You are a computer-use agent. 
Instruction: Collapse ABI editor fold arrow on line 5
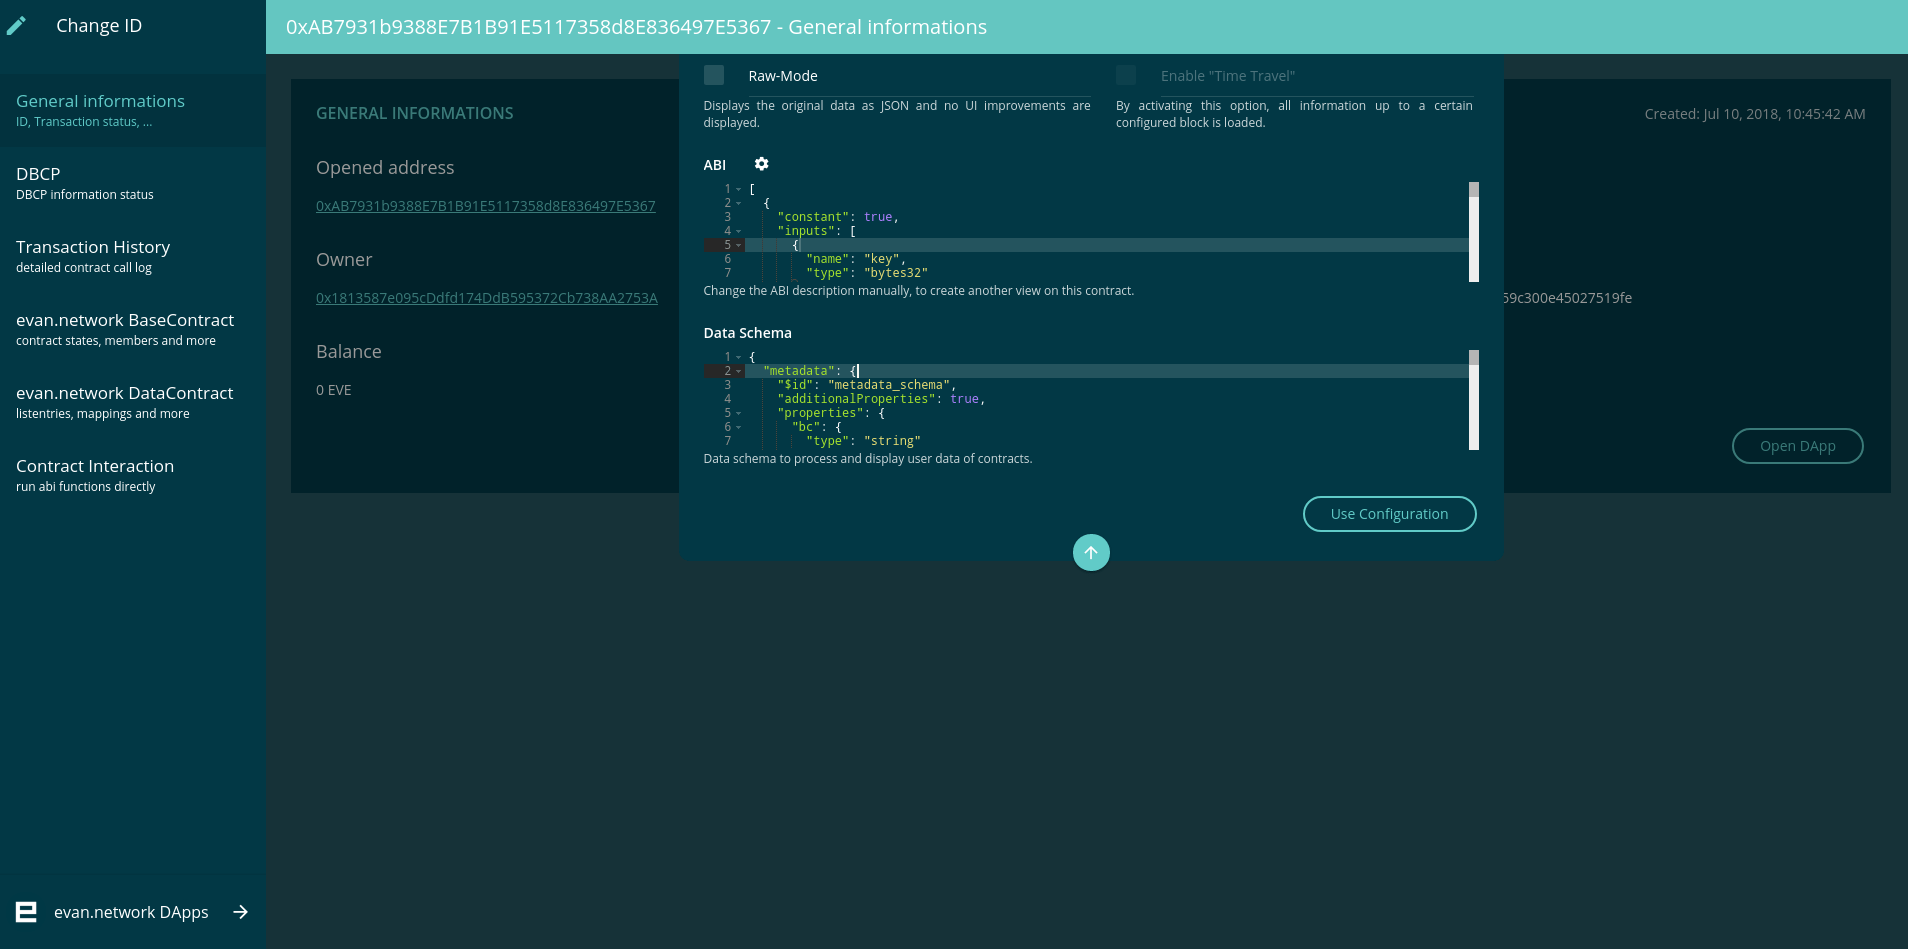point(739,245)
